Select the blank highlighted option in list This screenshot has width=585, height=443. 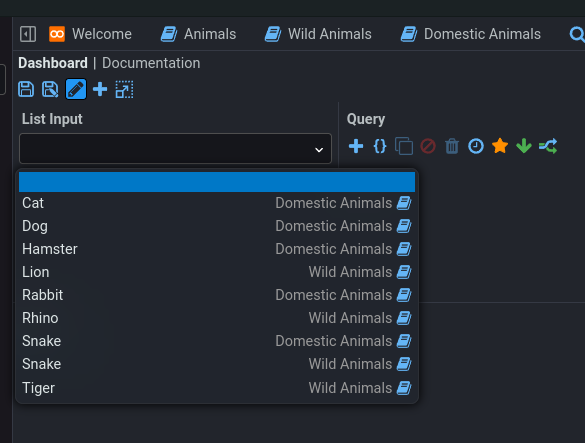pyautogui.click(x=217, y=182)
